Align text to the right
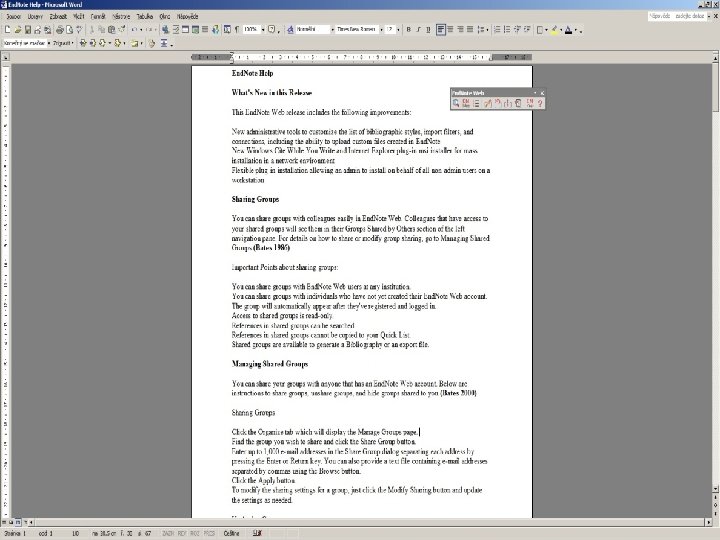720x540 pixels. tap(460, 30)
